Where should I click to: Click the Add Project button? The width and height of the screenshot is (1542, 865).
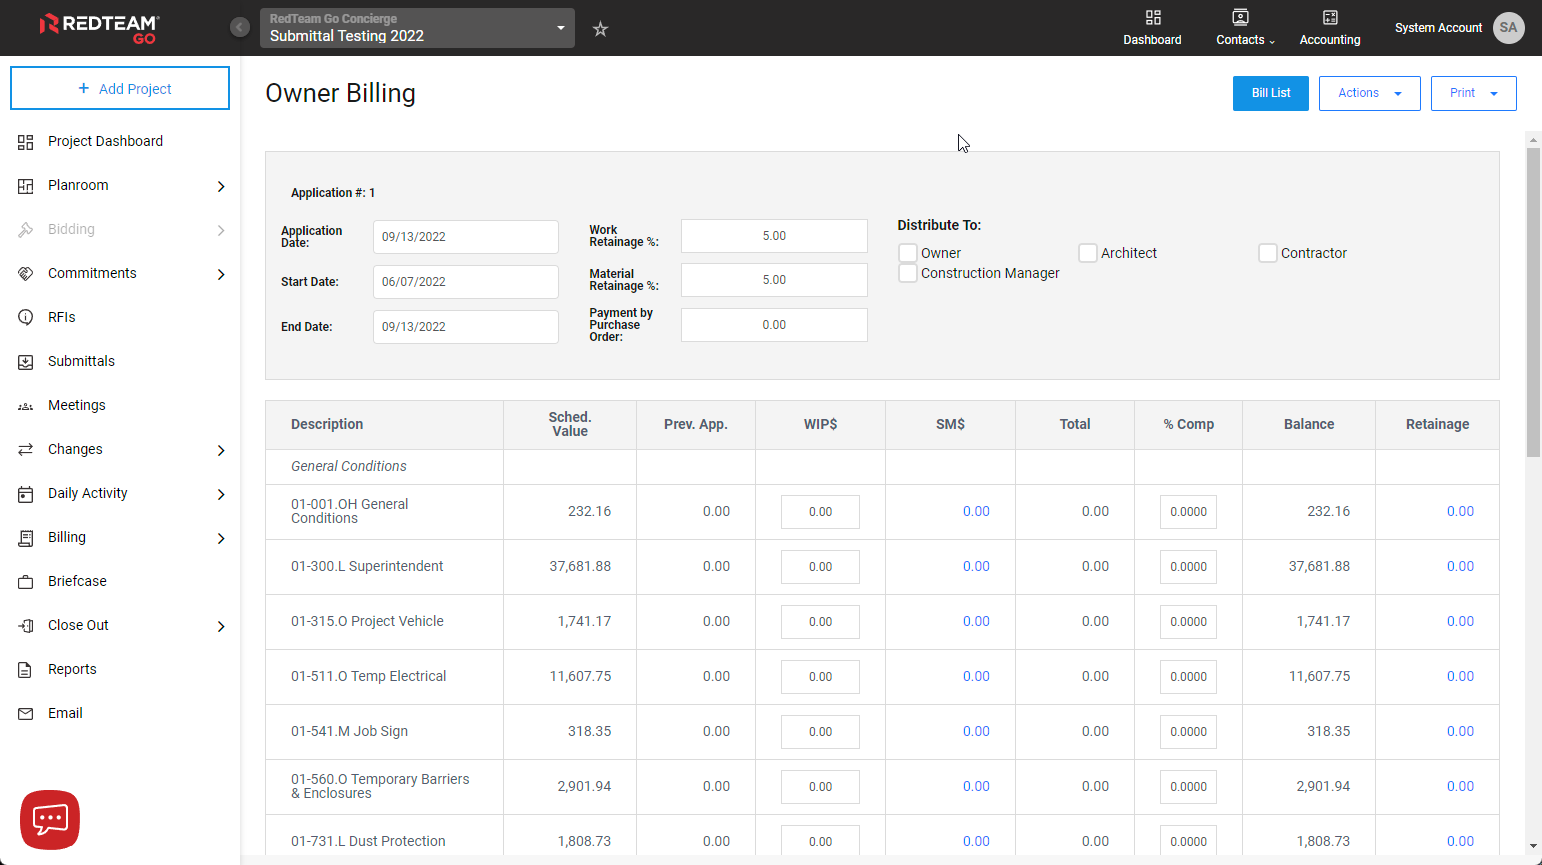coord(119,88)
